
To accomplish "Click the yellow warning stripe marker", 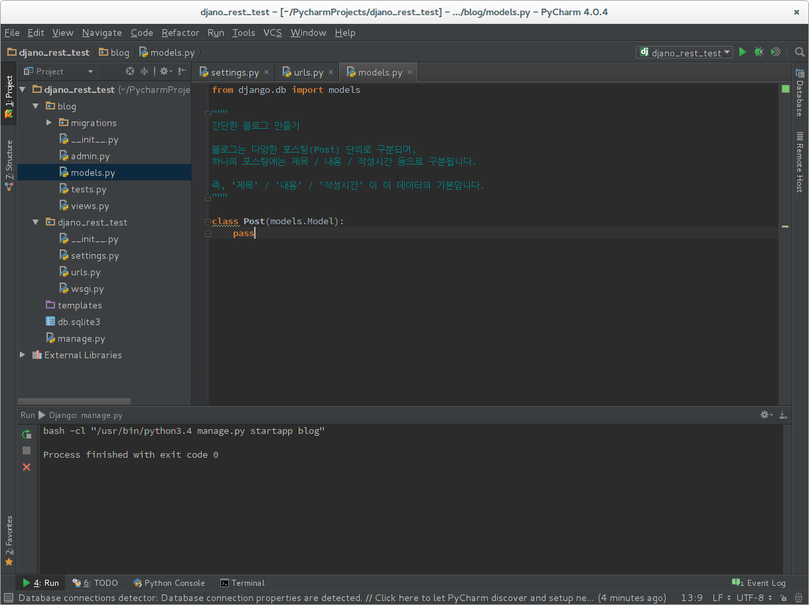I will pyautogui.click(x=785, y=226).
